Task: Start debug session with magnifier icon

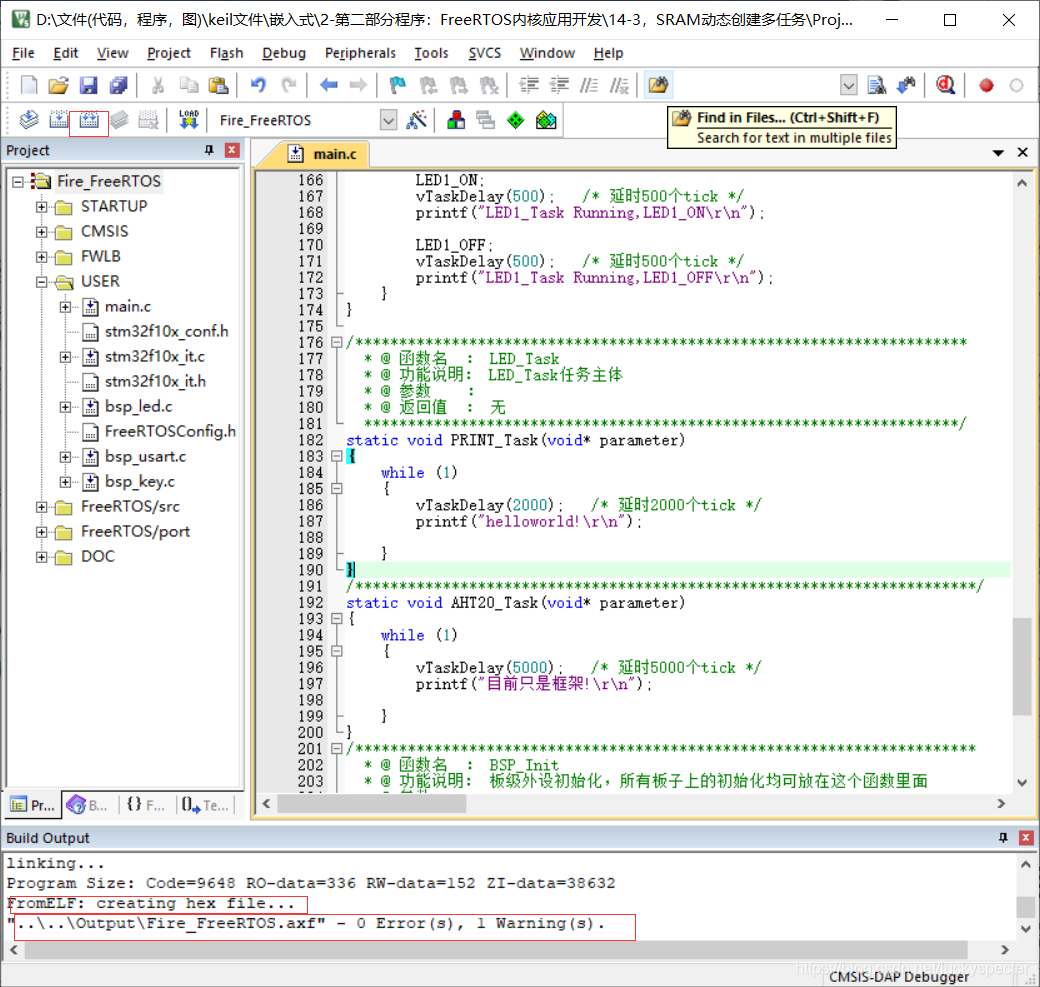Action: click(945, 86)
